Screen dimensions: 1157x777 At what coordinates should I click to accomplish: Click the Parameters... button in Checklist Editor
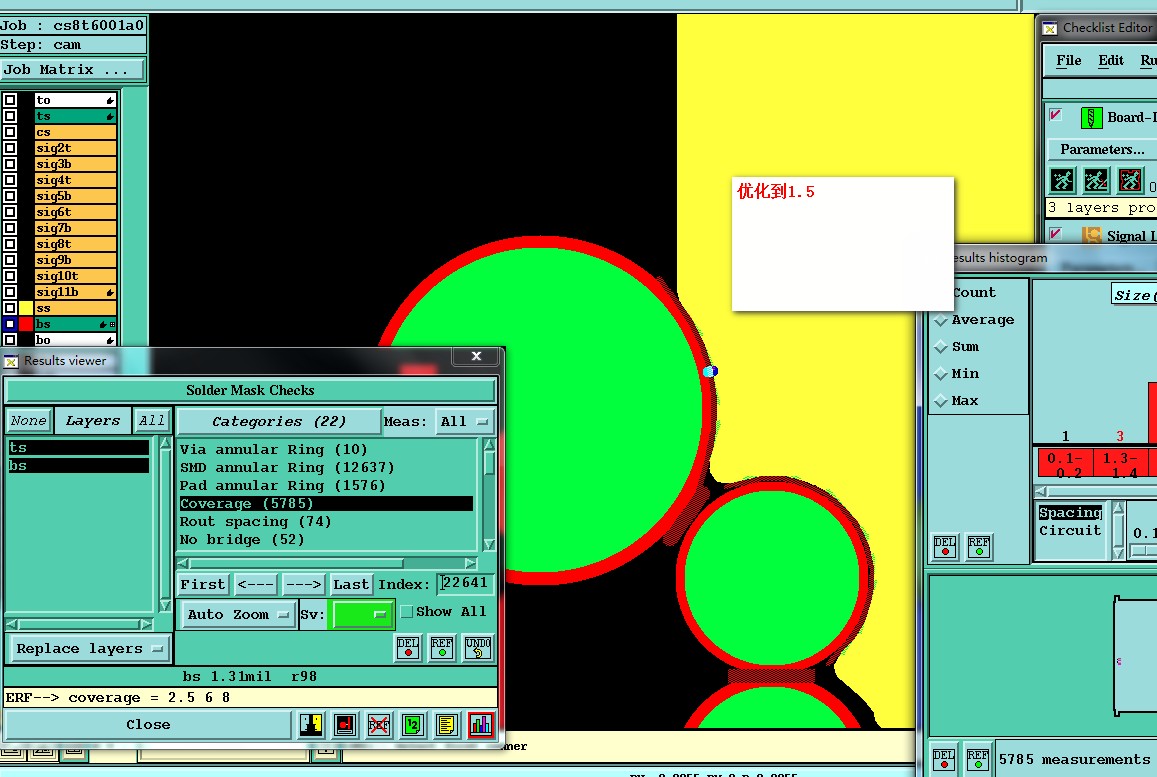(x=1102, y=149)
